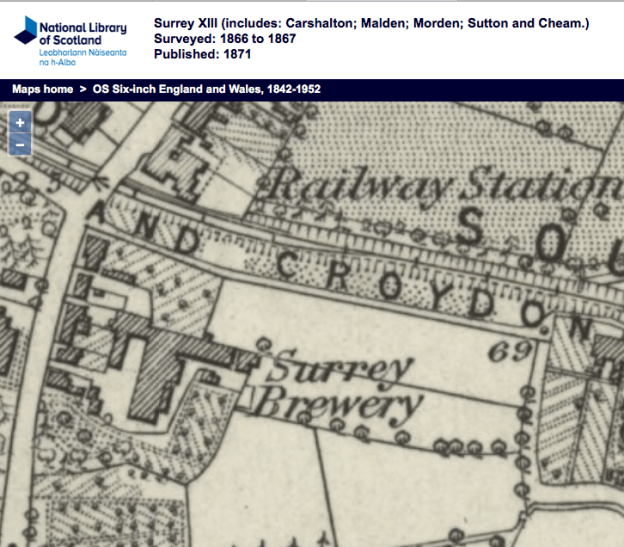Click the word Brewery on the map

point(335,406)
